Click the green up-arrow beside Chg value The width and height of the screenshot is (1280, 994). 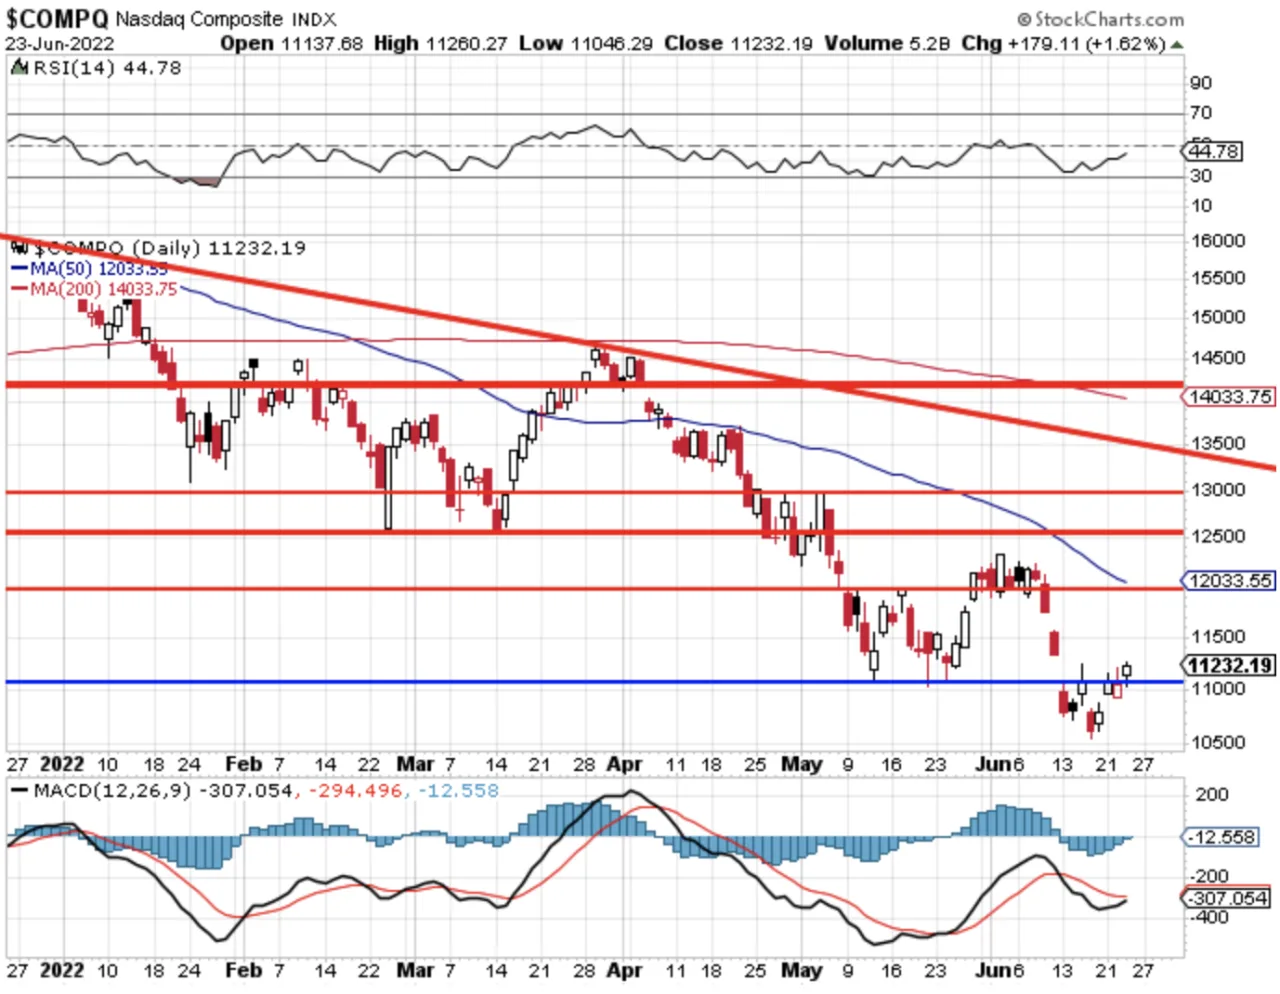tap(1177, 45)
